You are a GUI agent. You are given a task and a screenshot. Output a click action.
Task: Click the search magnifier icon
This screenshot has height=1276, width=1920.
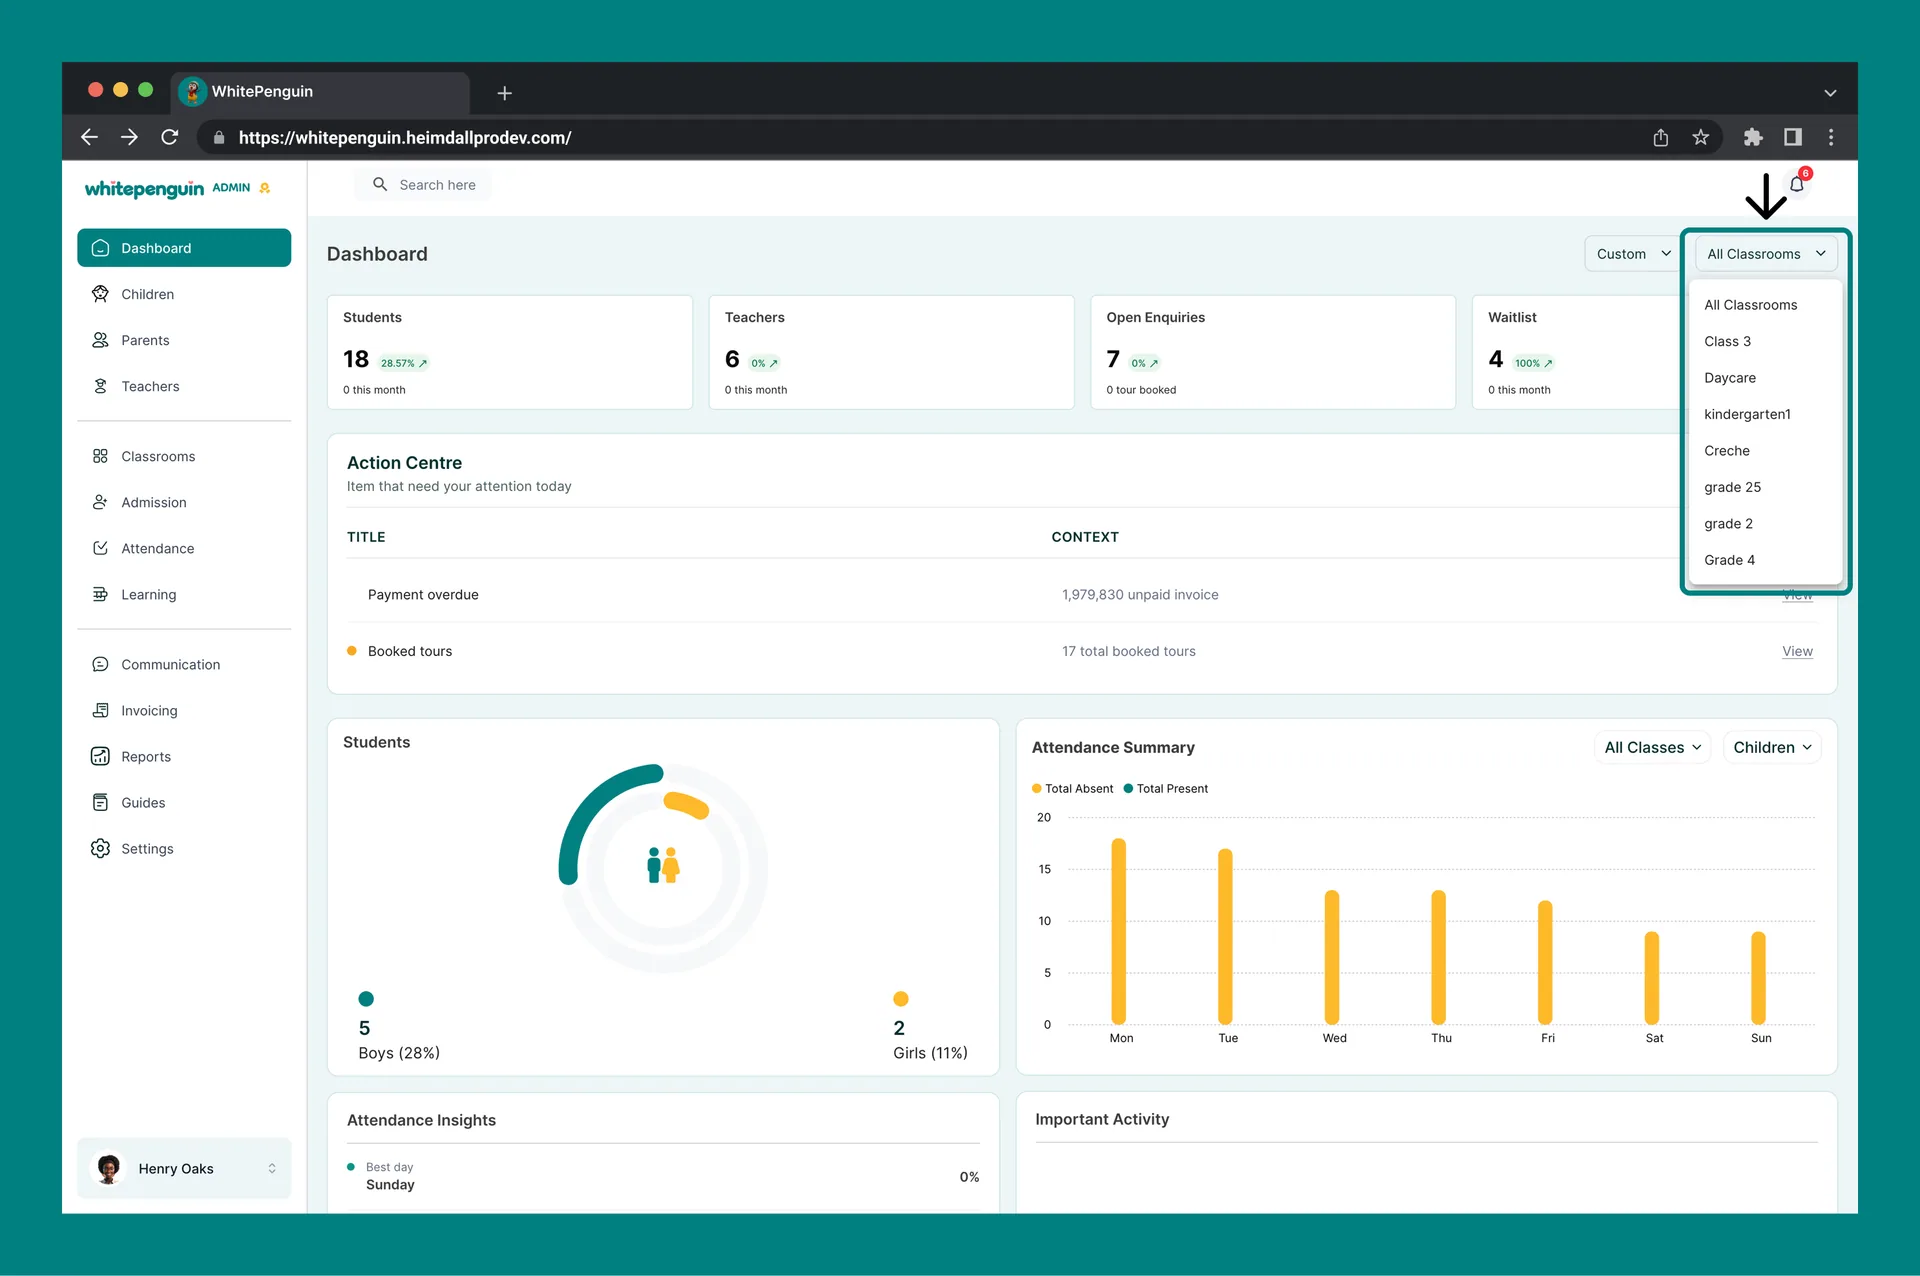(380, 184)
